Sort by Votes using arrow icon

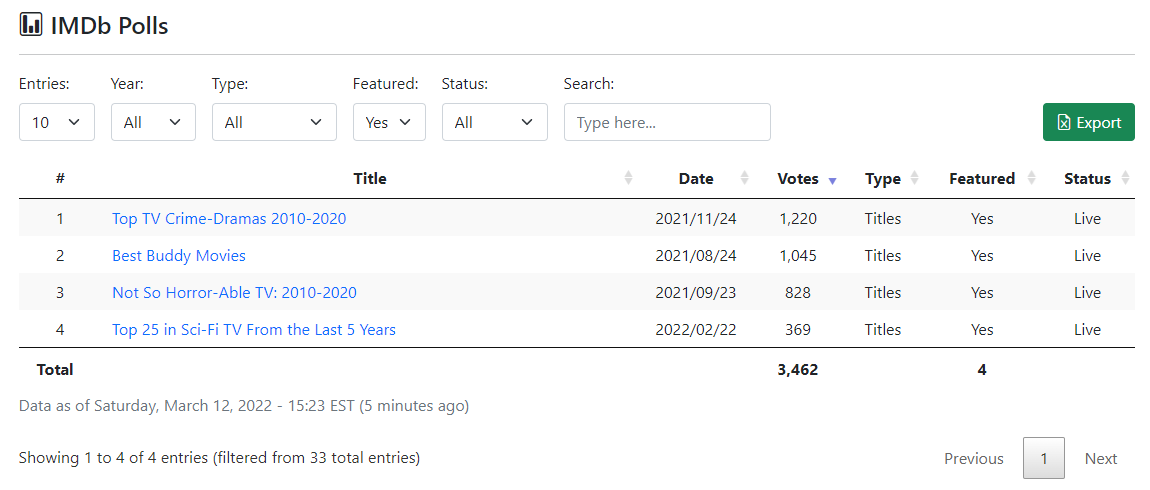pyautogui.click(x=832, y=180)
